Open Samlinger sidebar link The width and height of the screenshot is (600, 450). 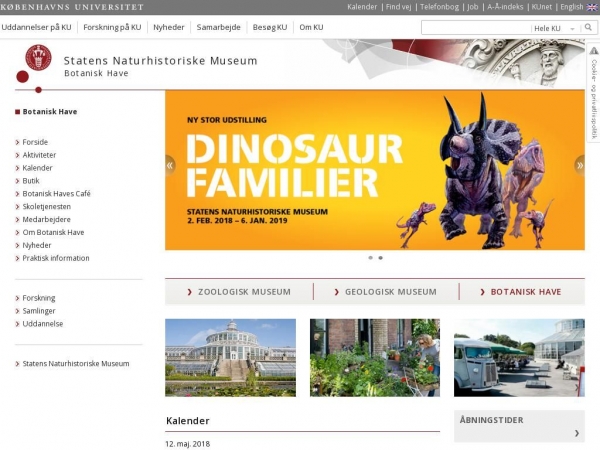(39, 311)
